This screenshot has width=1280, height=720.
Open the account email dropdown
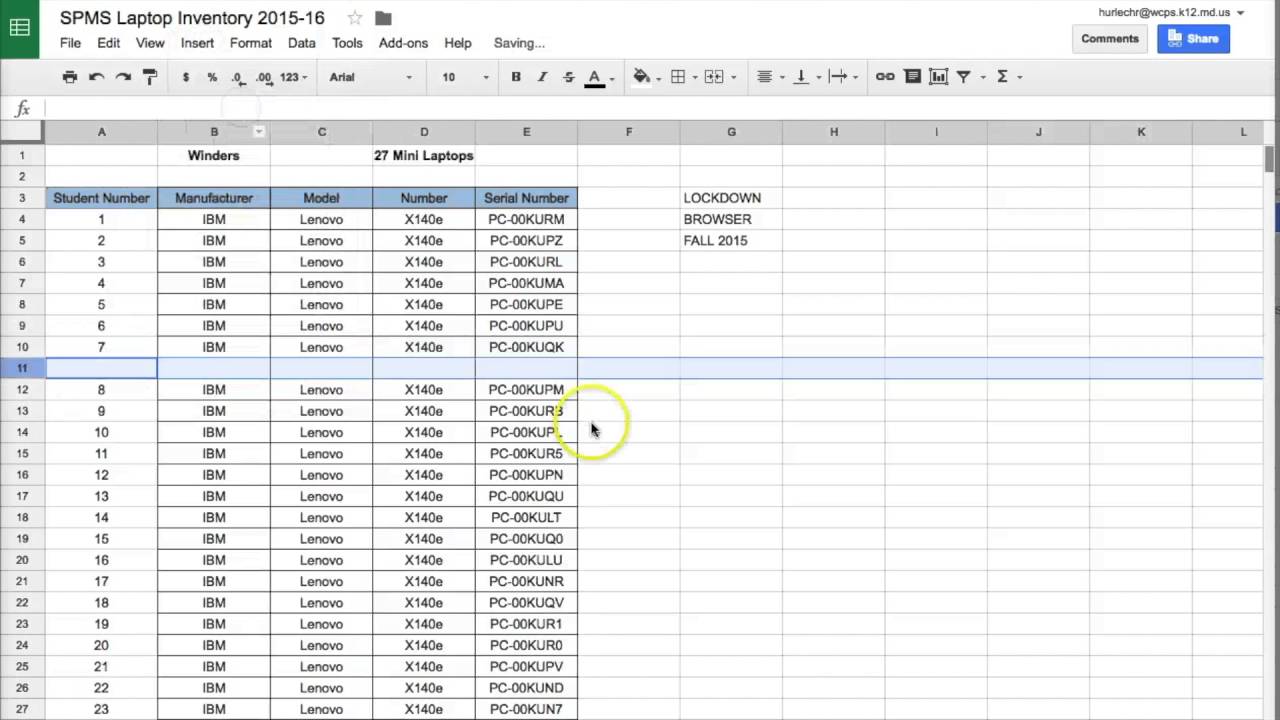pyautogui.click(x=1171, y=13)
